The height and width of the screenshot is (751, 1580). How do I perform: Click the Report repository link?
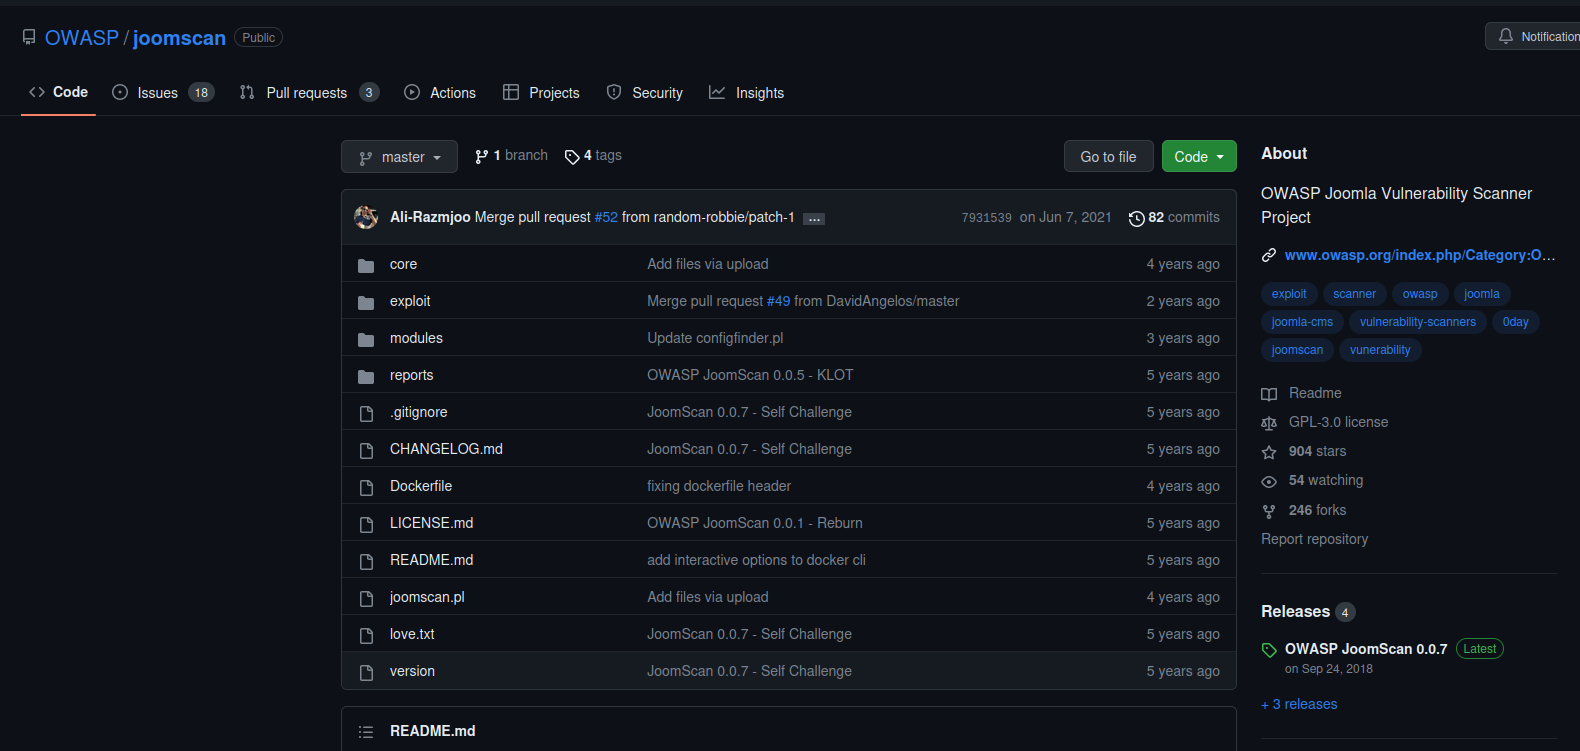click(x=1314, y=539)
